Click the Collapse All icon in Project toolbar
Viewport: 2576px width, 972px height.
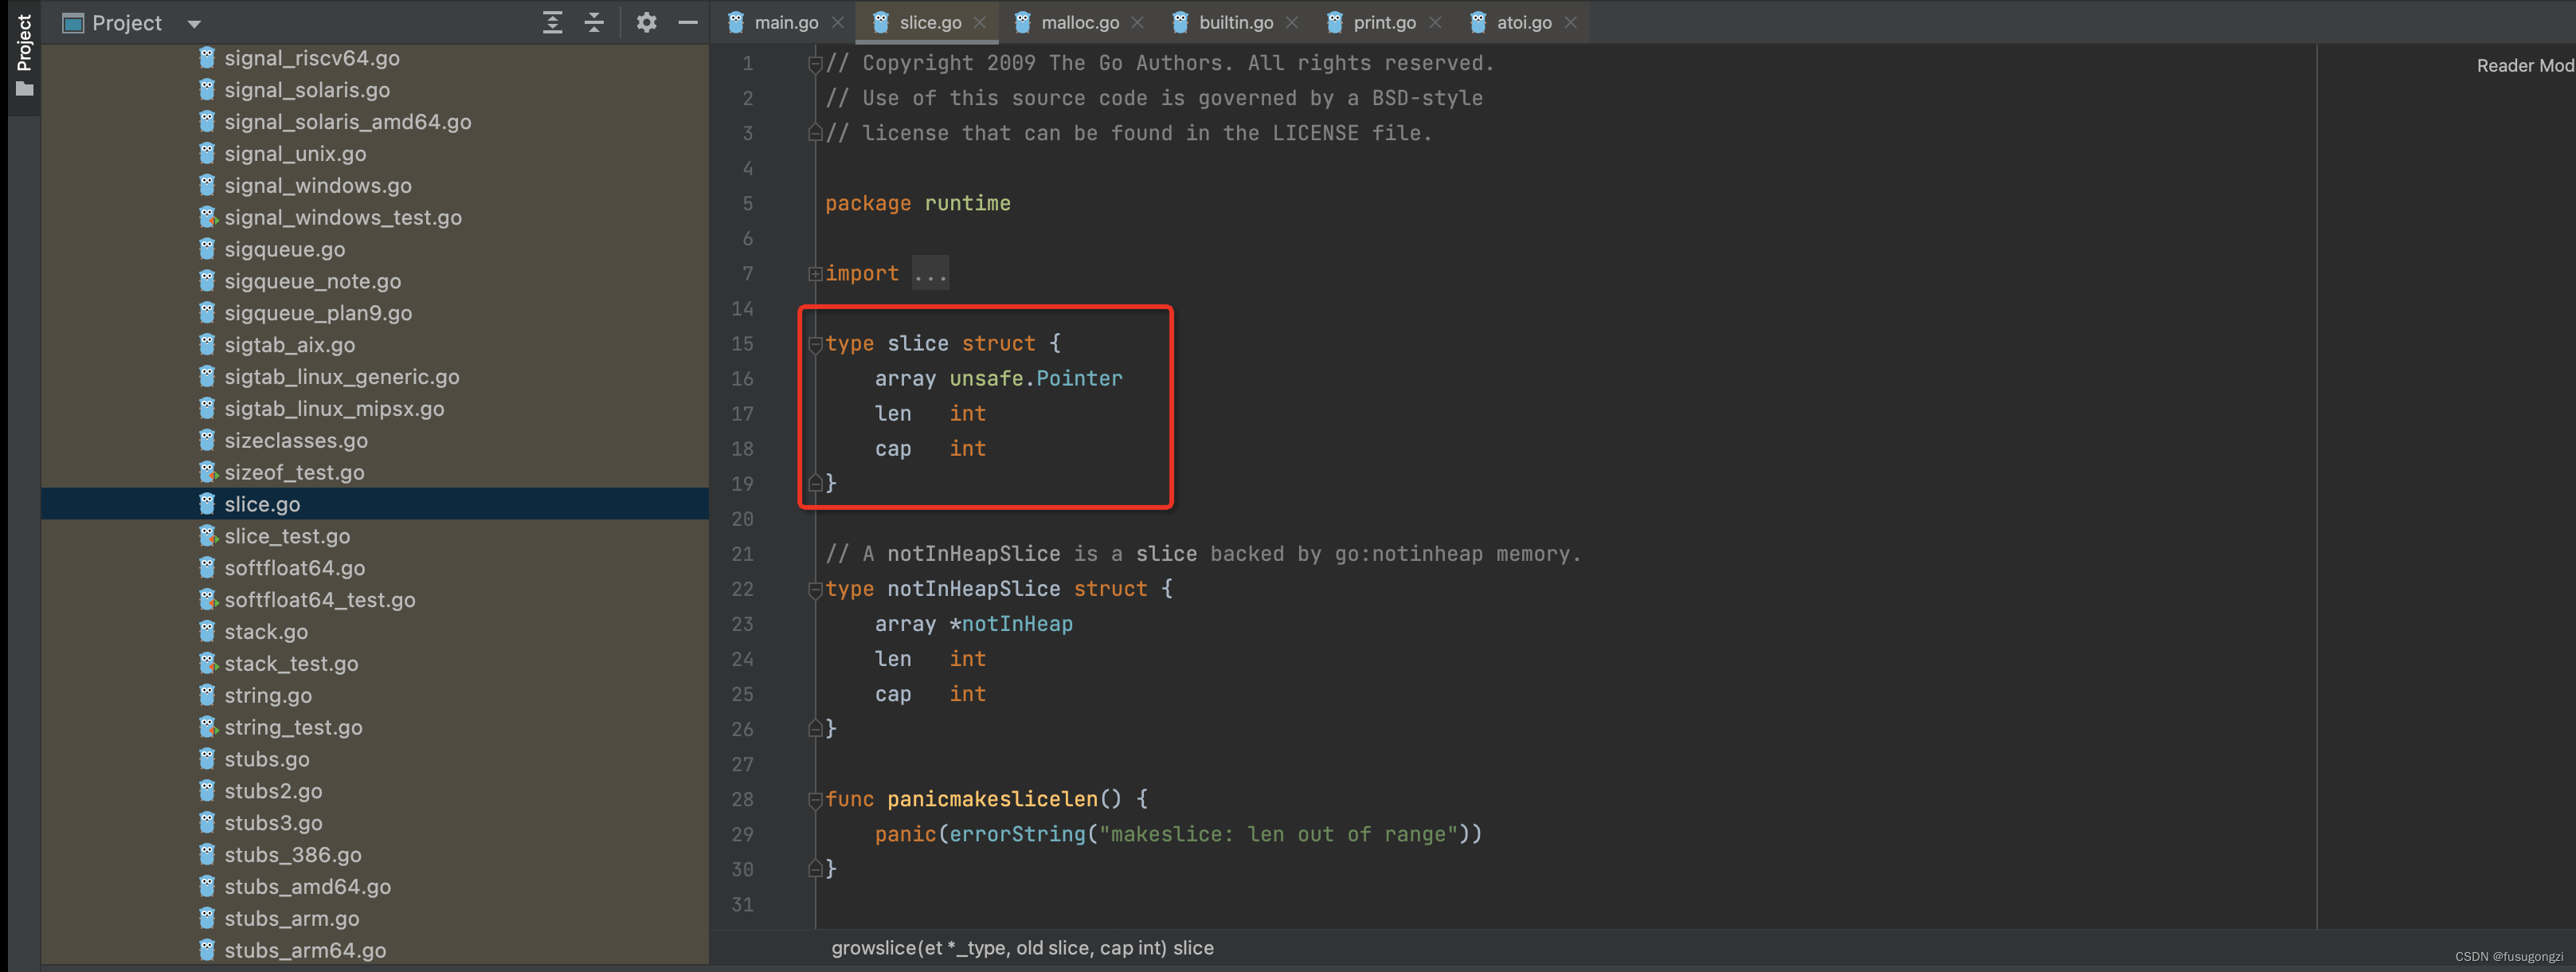point(594,22)
